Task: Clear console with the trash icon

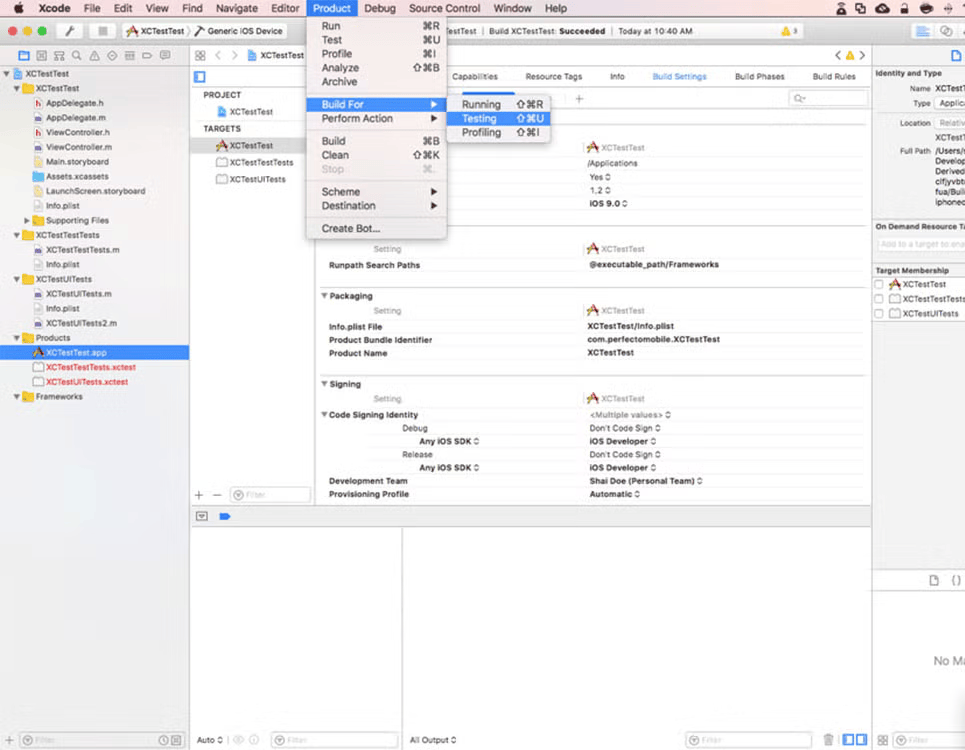Action: pos(828,740)
